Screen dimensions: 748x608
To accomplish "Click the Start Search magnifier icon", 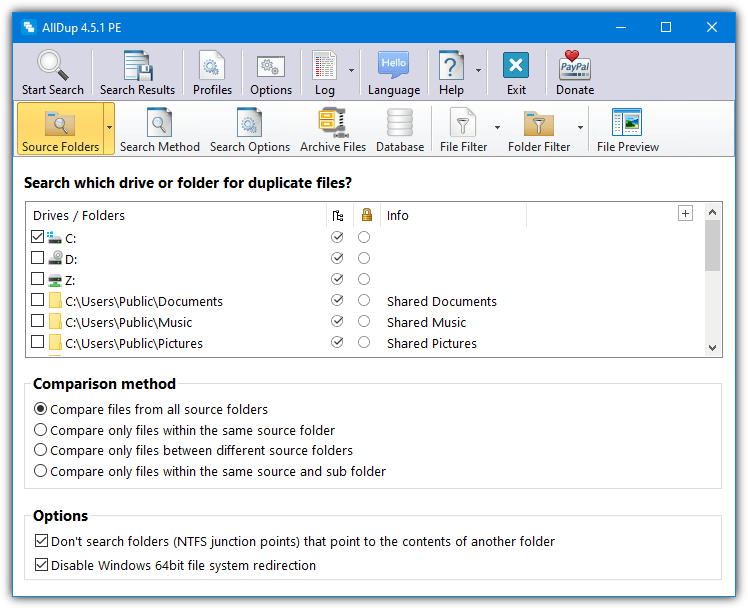I will tap(52, 66).
